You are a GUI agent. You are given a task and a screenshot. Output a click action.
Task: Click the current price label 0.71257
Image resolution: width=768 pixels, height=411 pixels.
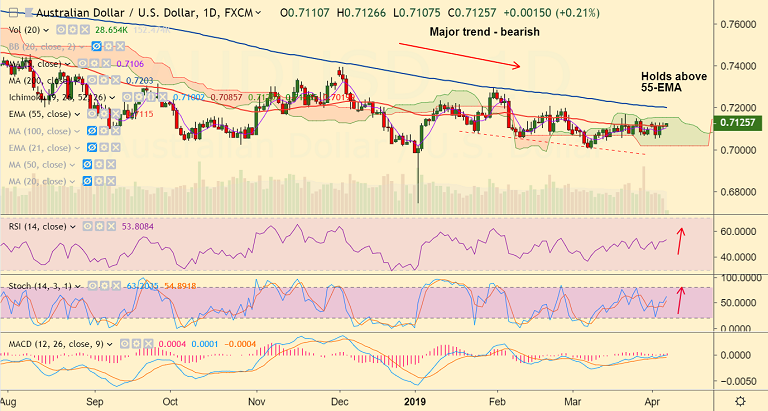coord(738,122)
